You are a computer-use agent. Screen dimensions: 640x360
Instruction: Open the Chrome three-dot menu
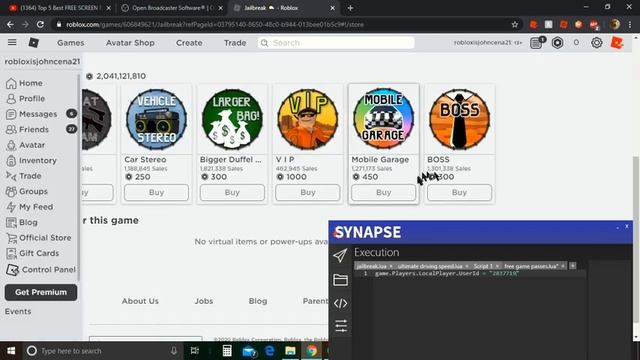[x=630, y=24]
